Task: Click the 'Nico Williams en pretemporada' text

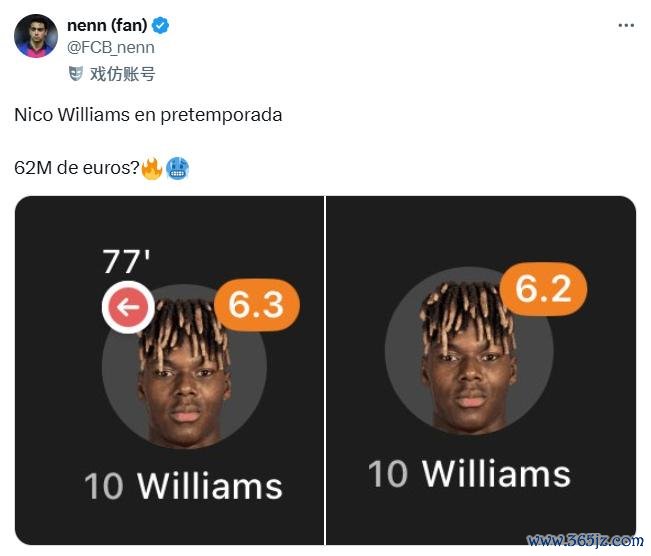Action: tap(148, 115)
